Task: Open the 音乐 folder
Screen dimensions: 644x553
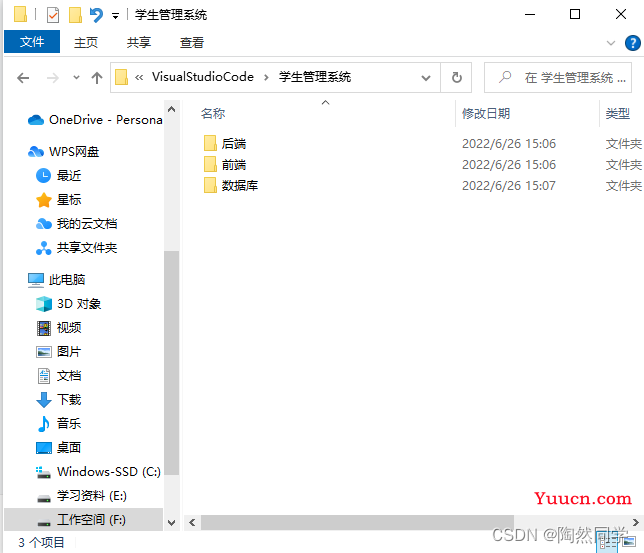Action: (x=58, y=424)
